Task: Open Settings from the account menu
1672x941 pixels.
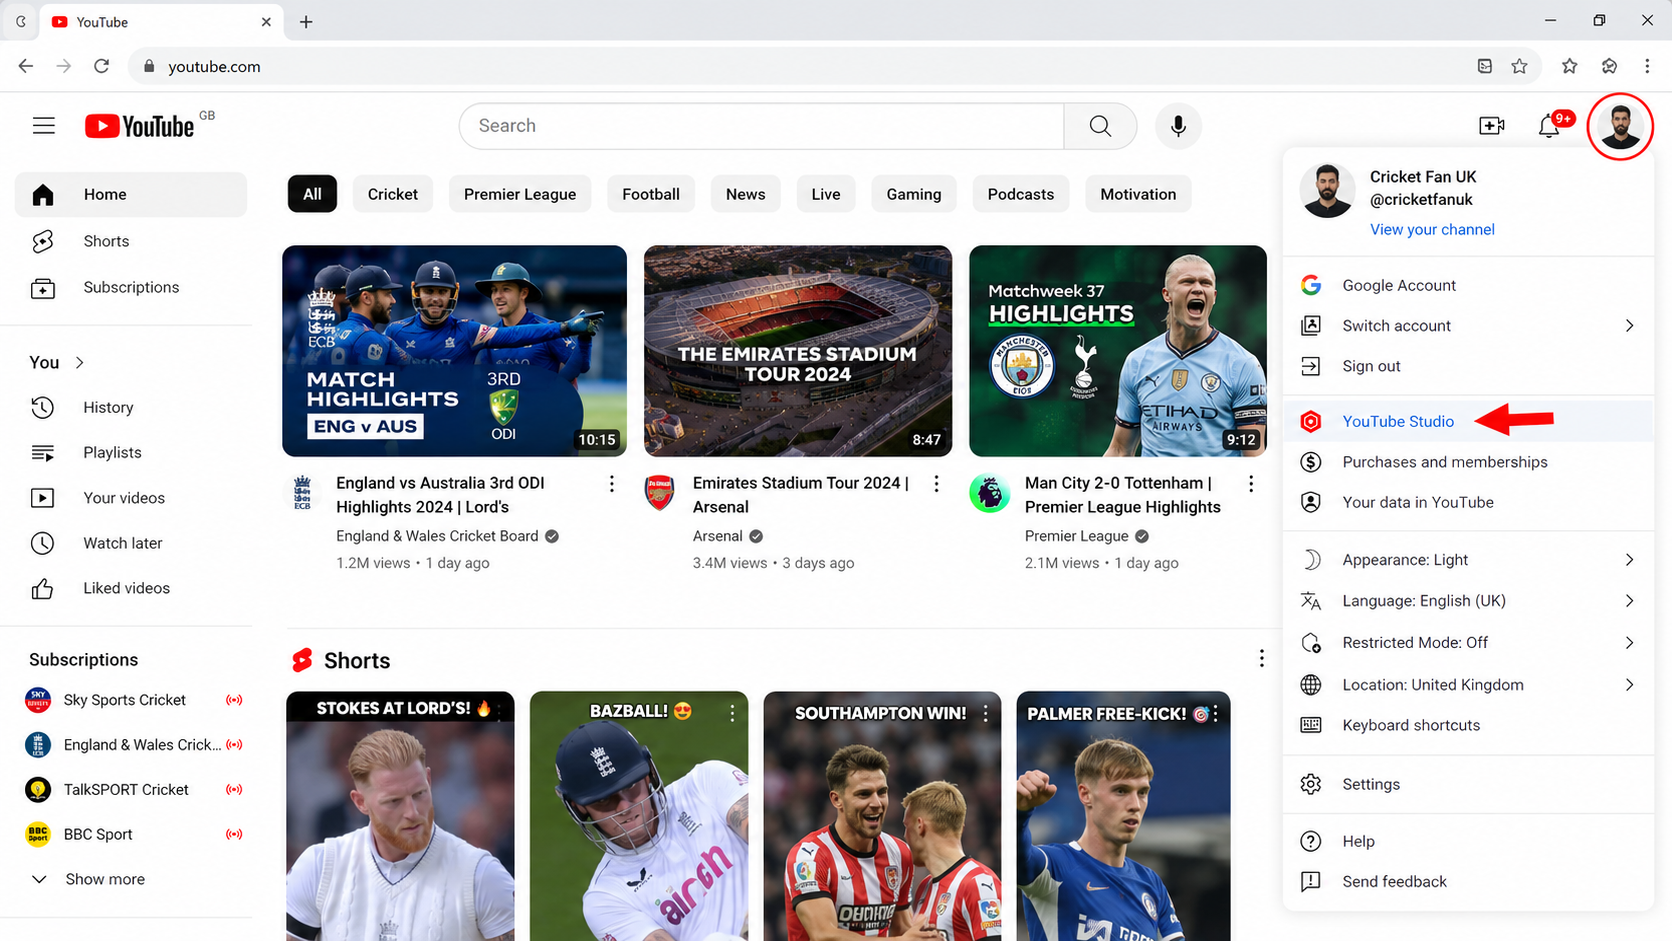Action: (1468, 784)
